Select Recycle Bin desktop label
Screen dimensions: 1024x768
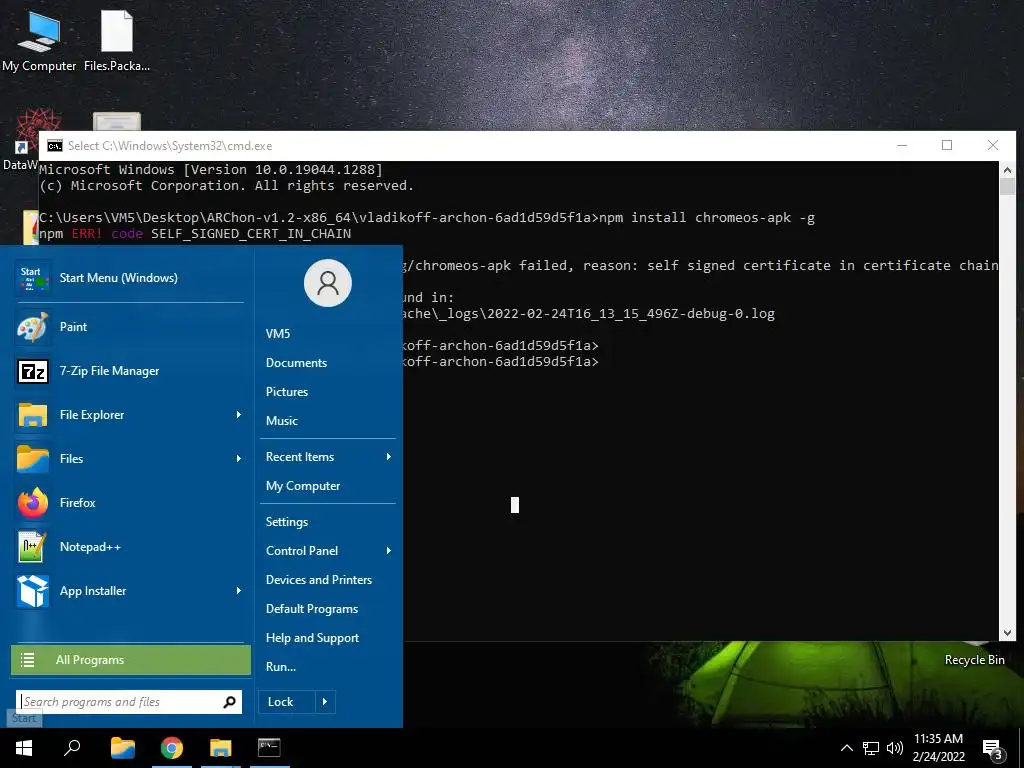(974, 660)
